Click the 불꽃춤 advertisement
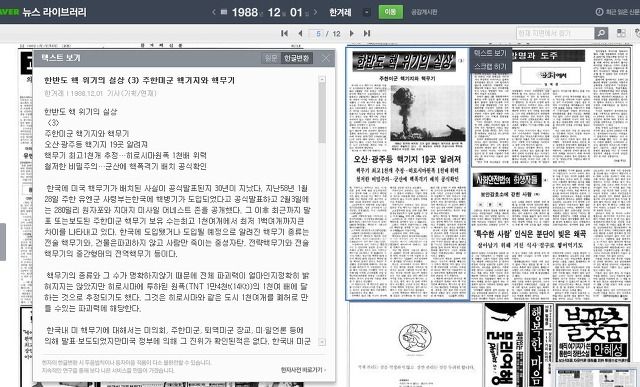Viewport: 640px width, 387px height. (x=593, y=333)
